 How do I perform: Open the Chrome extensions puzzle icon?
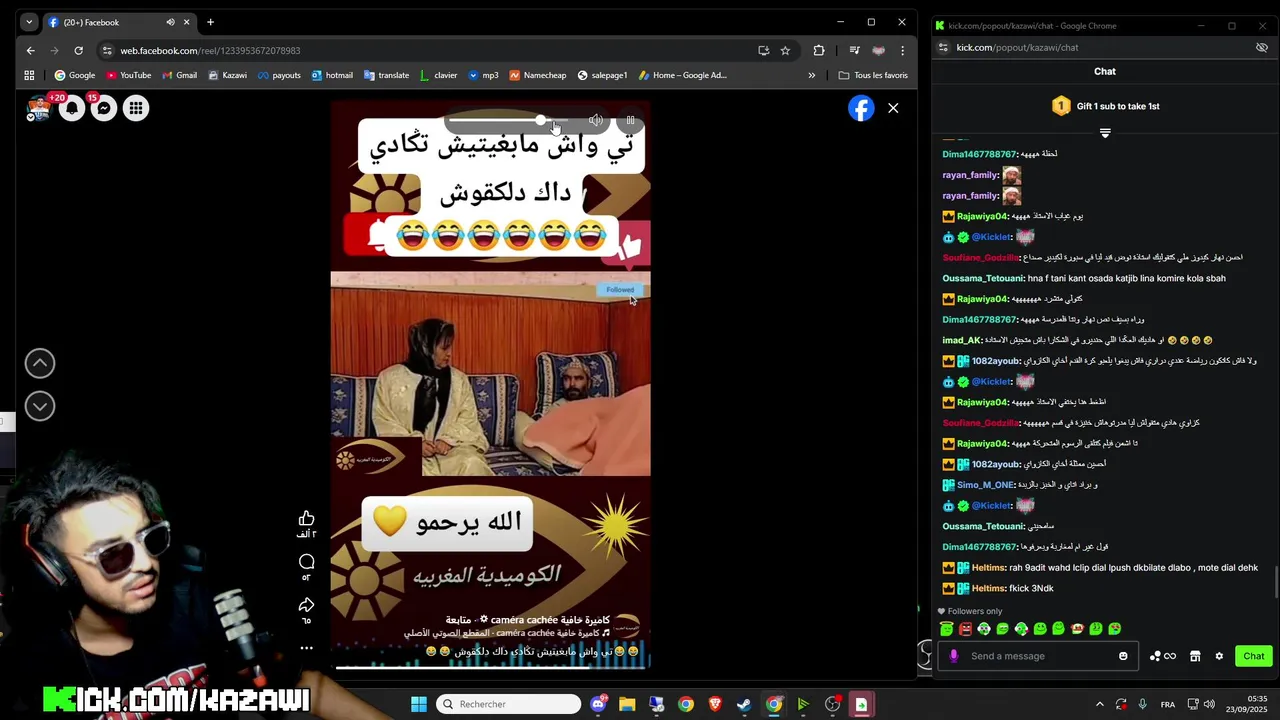coord(819,50)
